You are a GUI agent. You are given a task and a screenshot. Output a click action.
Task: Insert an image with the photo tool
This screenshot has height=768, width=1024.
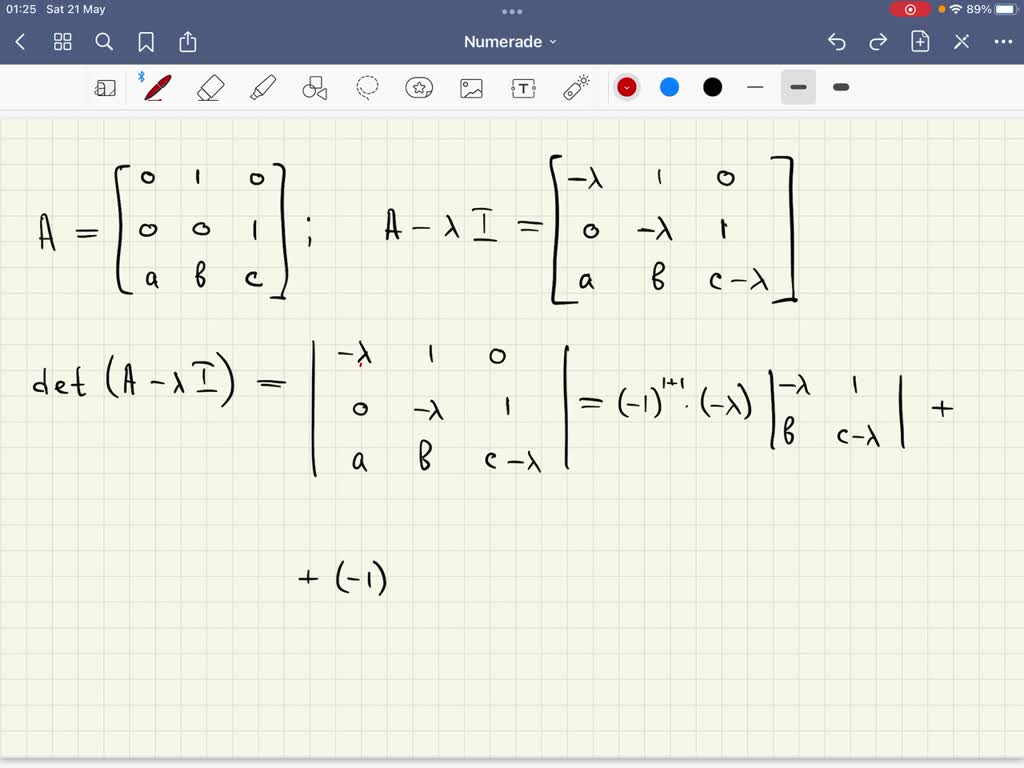tap(471, 87)
